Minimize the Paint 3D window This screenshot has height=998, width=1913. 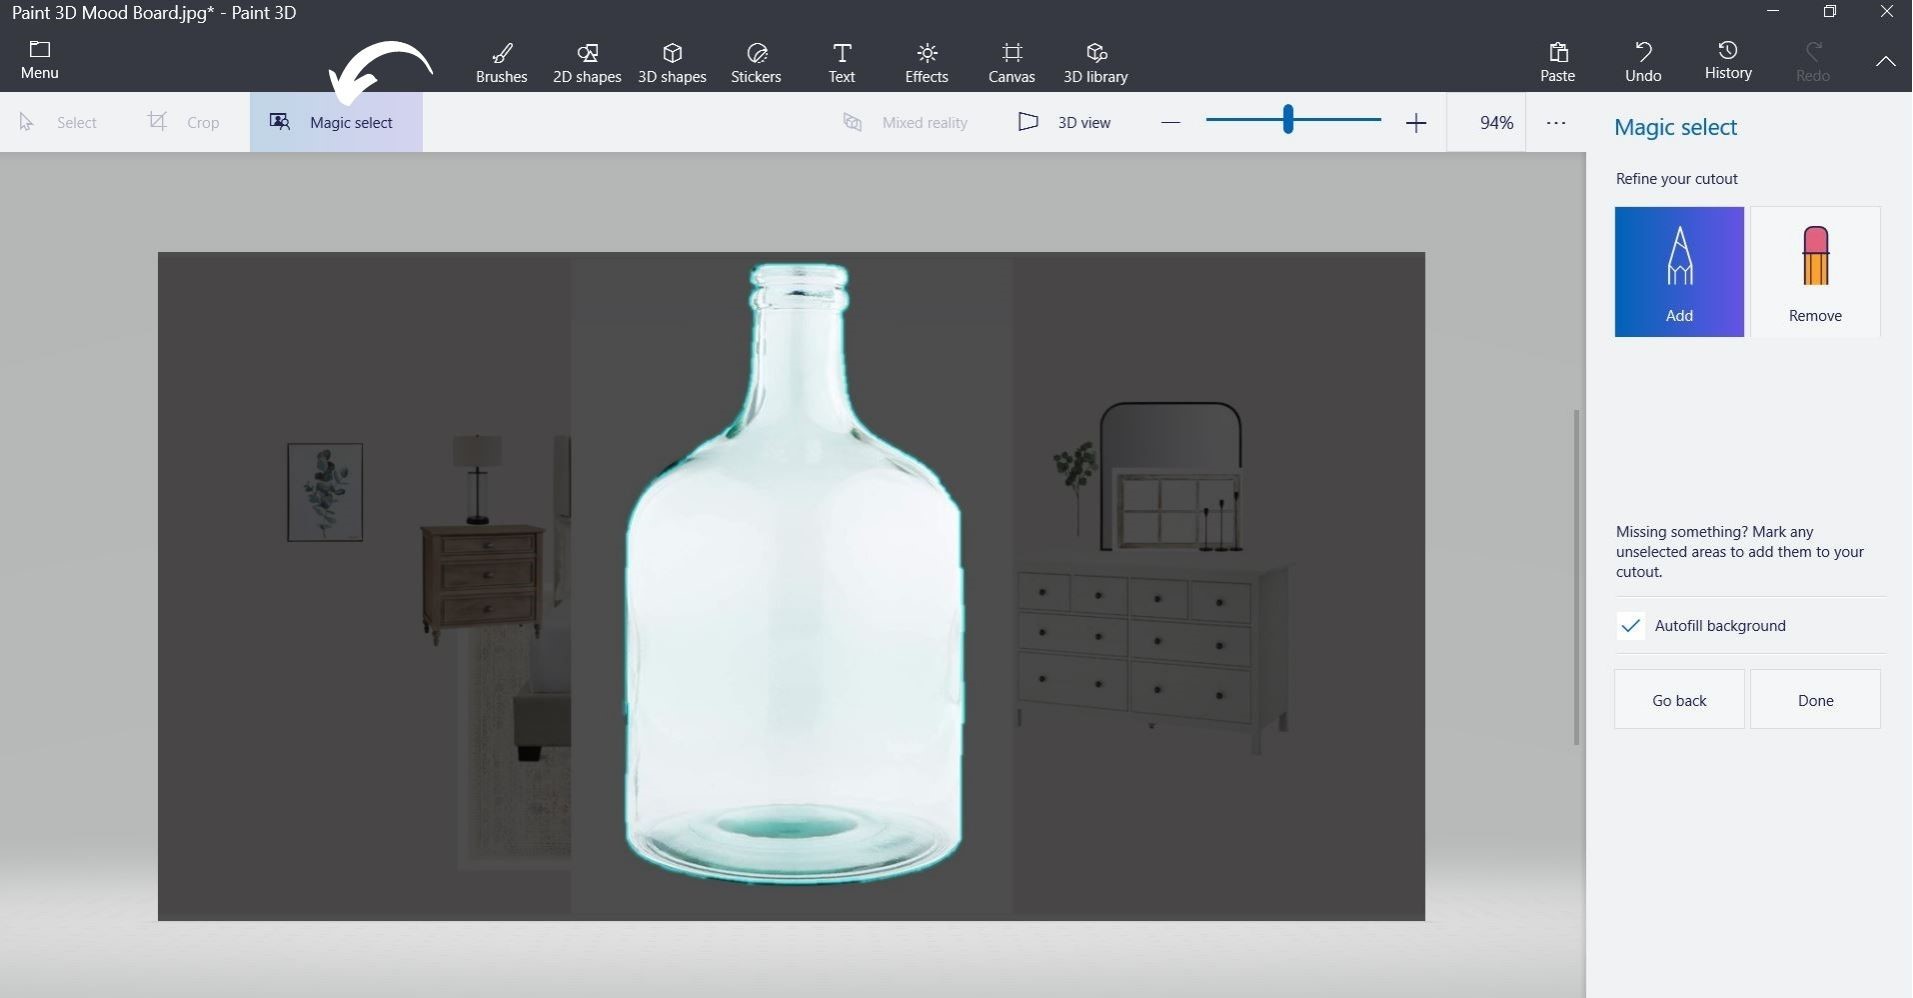(1773, 12)
